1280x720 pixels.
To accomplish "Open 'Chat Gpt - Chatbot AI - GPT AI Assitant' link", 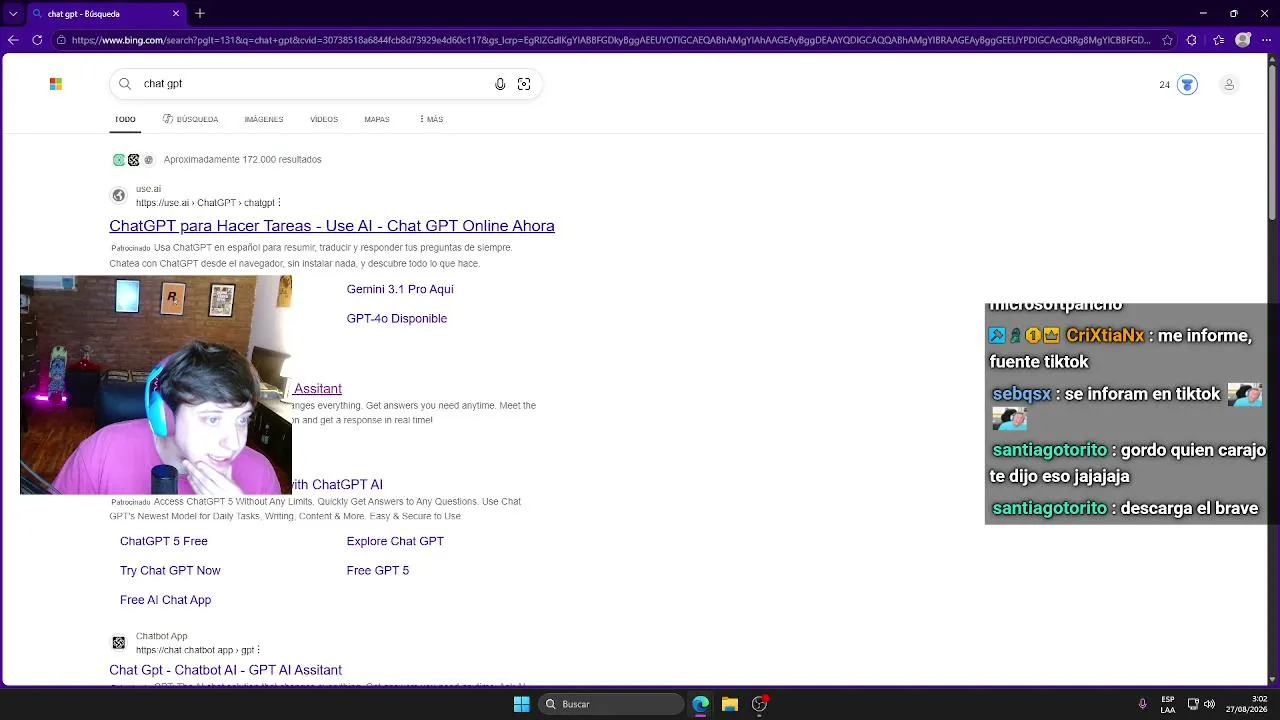I will click(x=225, y=670).
